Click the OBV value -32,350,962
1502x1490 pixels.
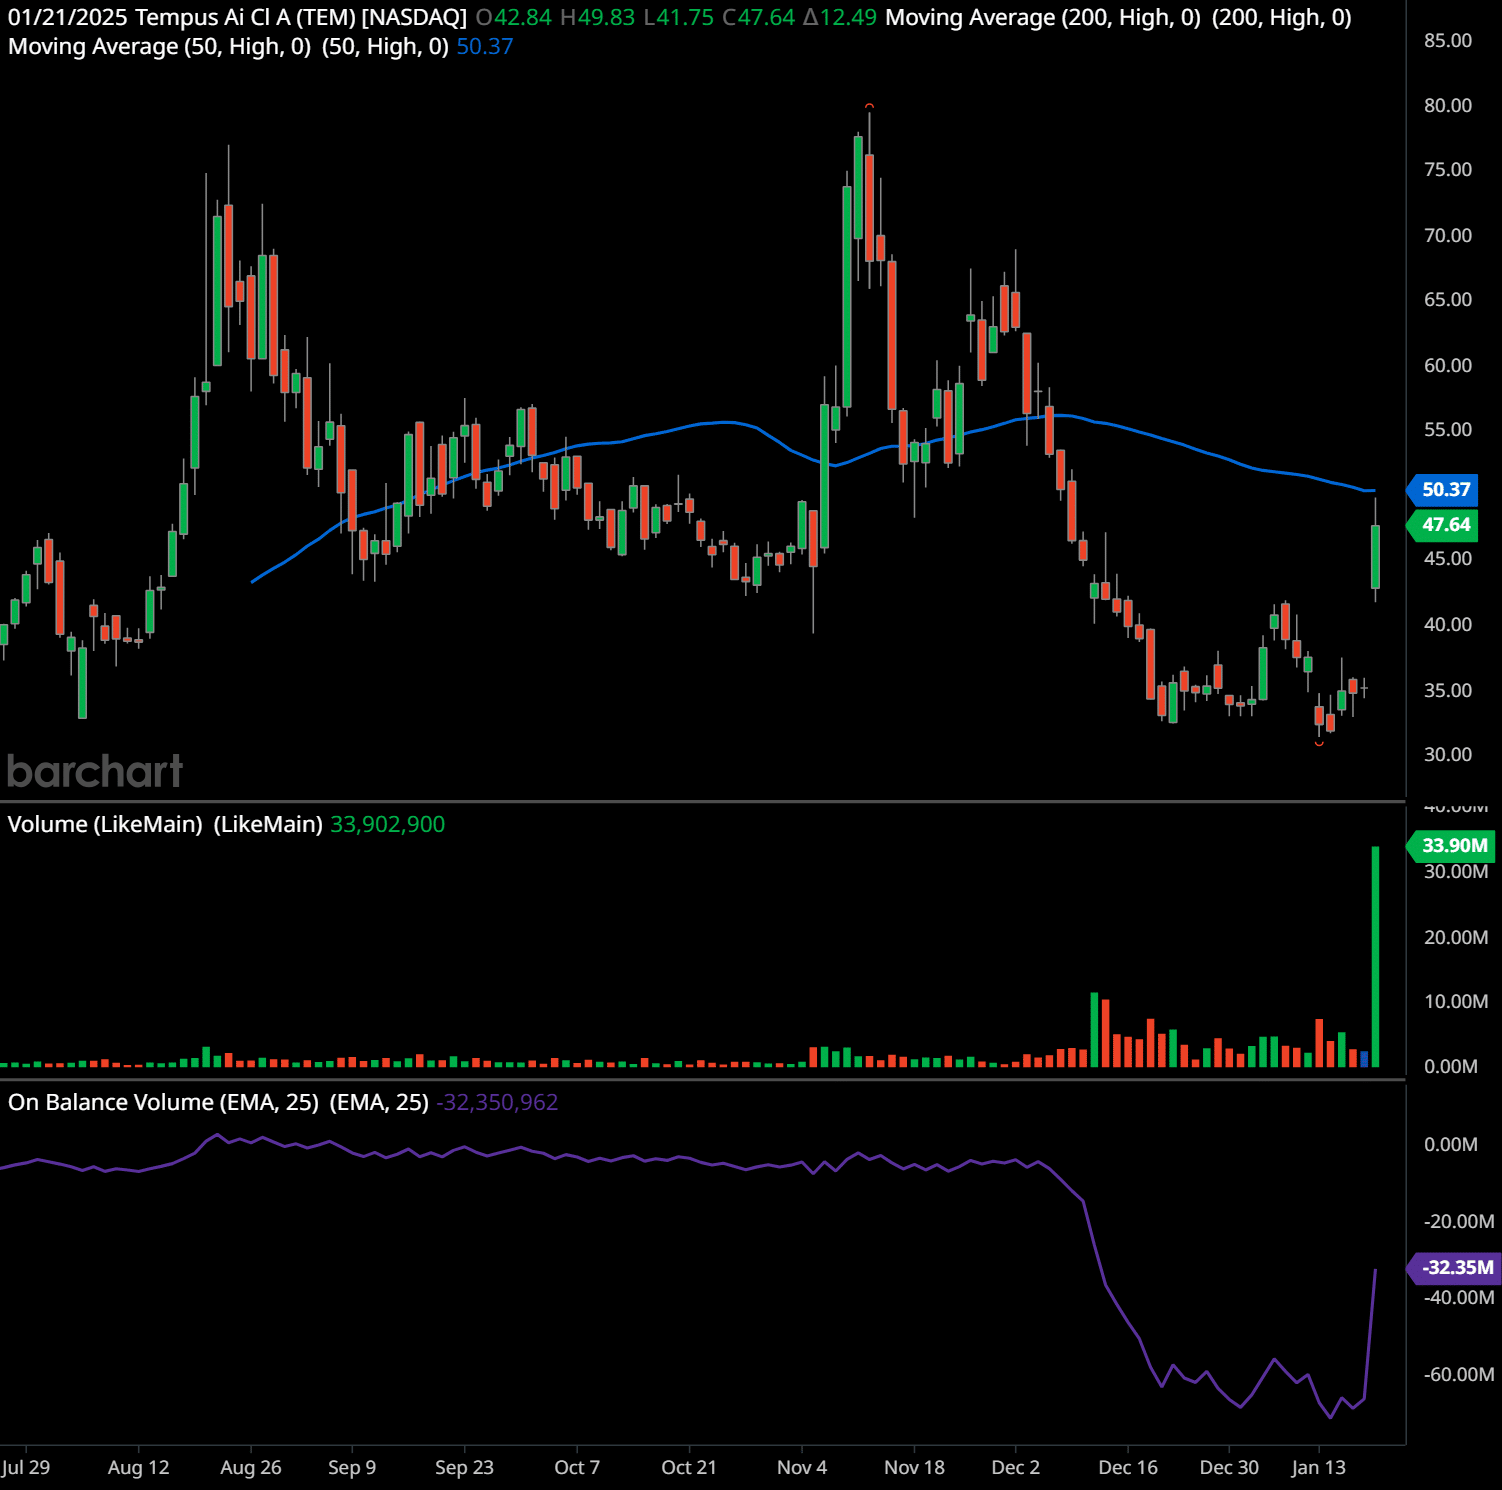pyautogui.click(x=498, y=1101)
